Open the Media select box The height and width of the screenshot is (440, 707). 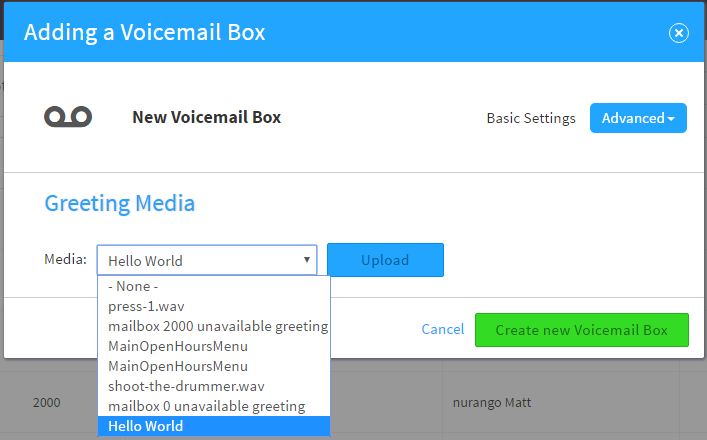[x=207, y=260]
